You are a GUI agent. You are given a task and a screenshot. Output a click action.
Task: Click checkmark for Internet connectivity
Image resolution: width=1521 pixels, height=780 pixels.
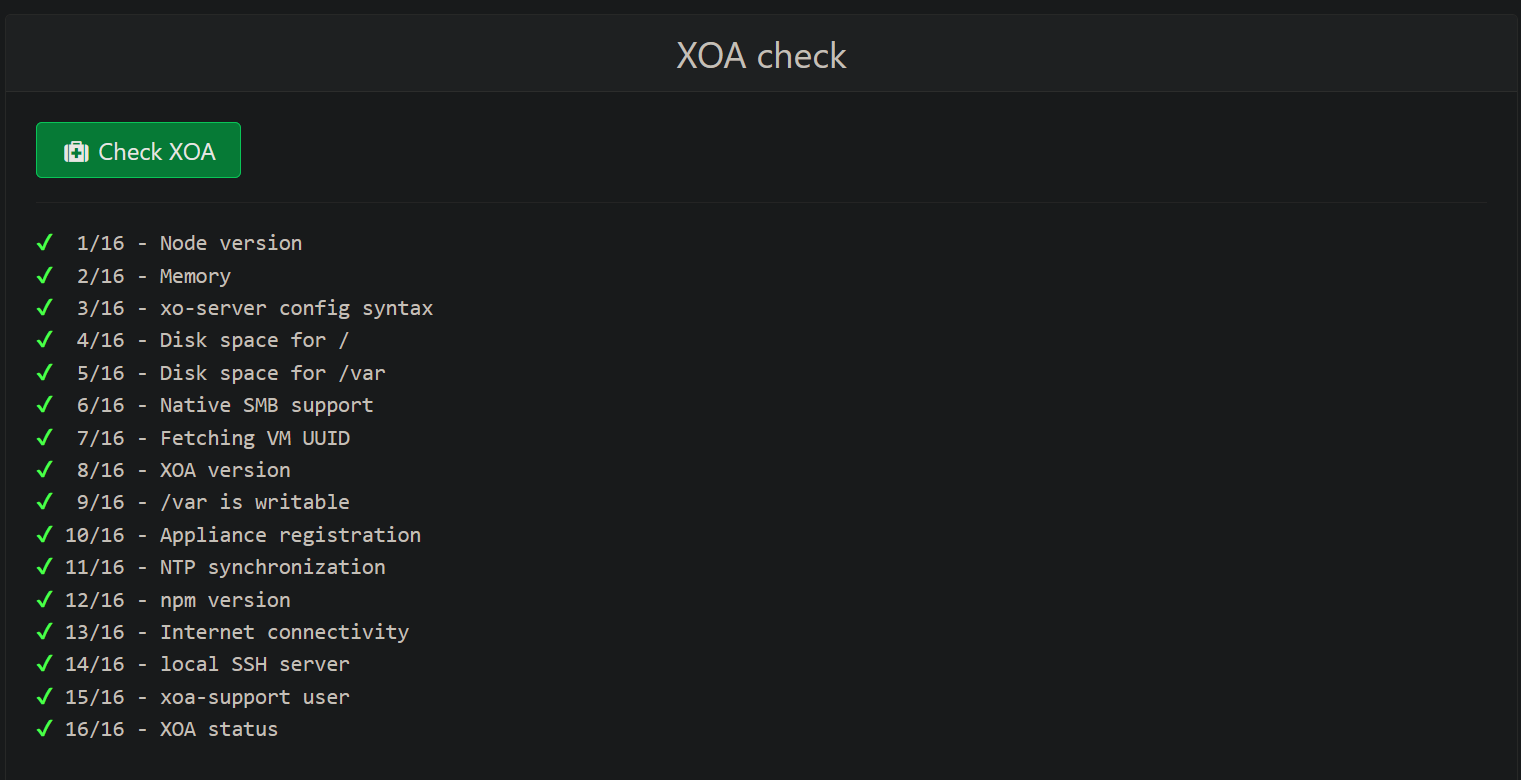44,632
